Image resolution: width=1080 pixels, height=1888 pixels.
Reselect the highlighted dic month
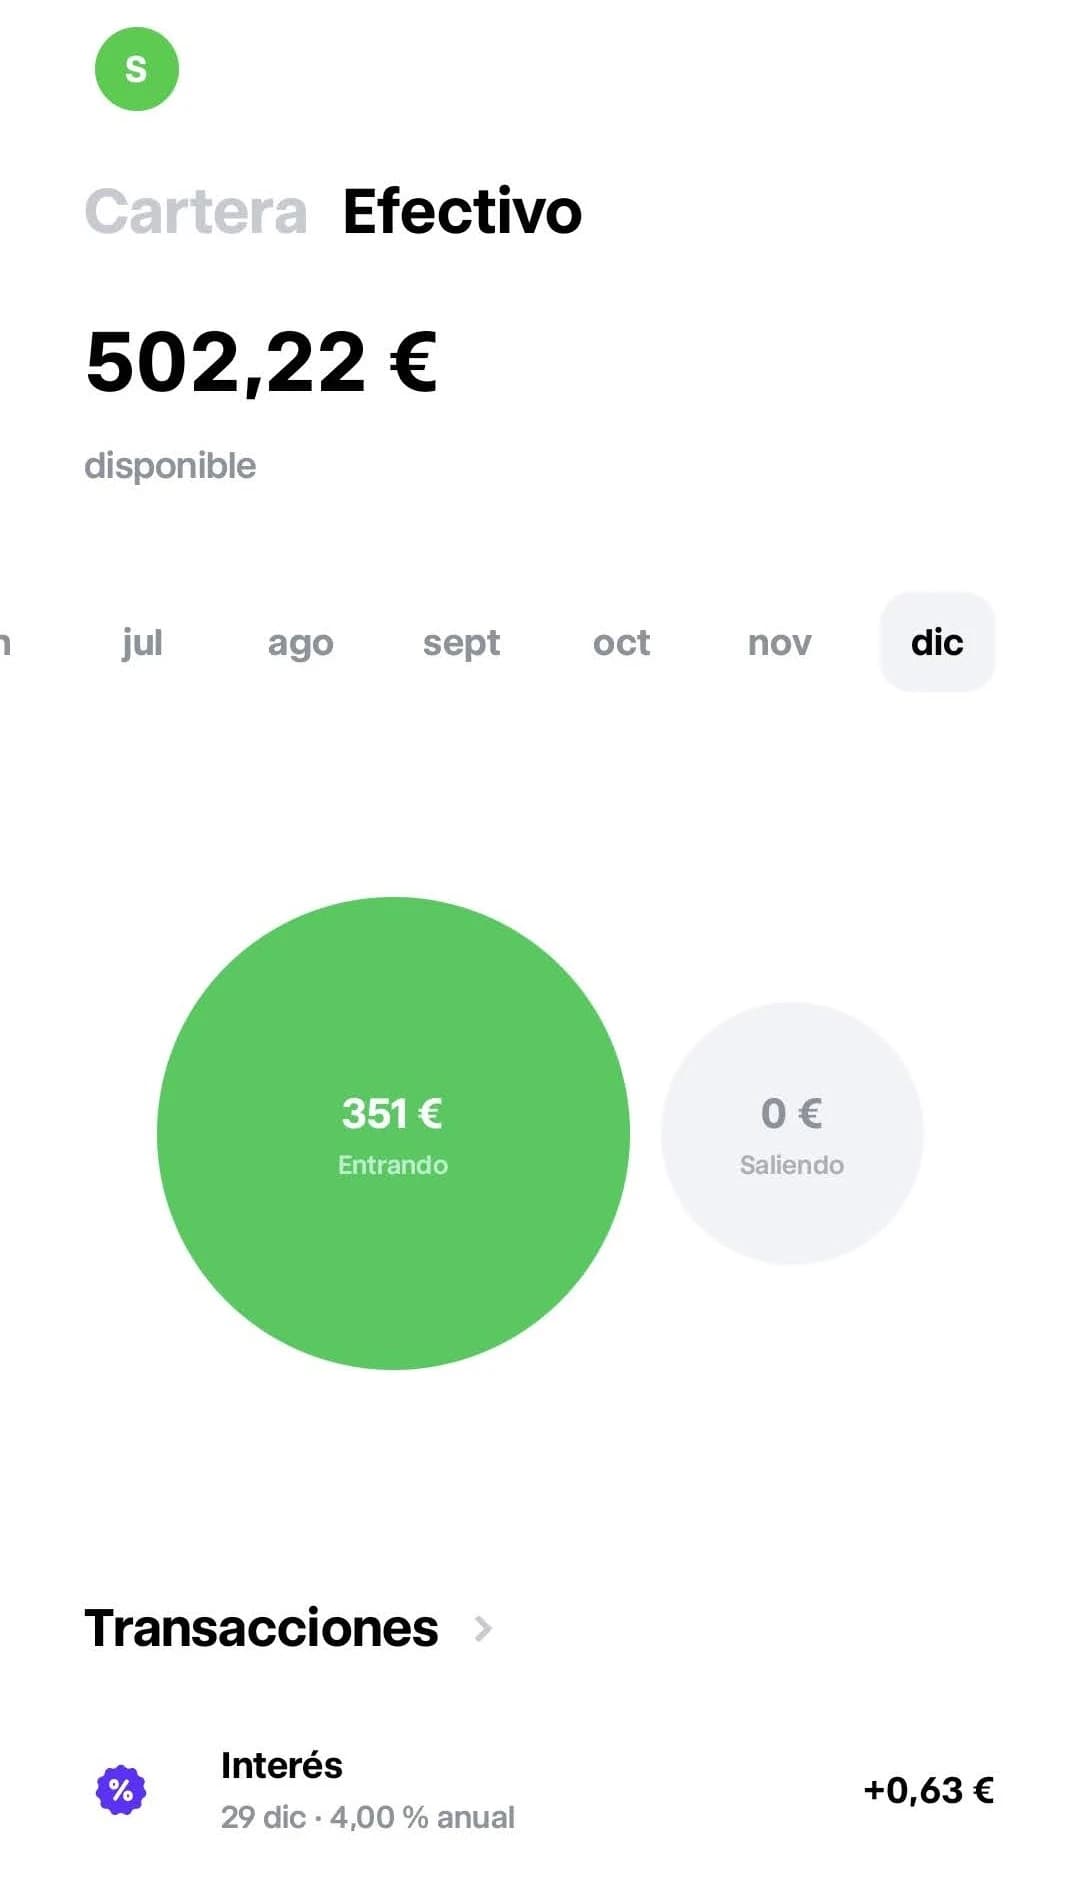click(936, 643)
